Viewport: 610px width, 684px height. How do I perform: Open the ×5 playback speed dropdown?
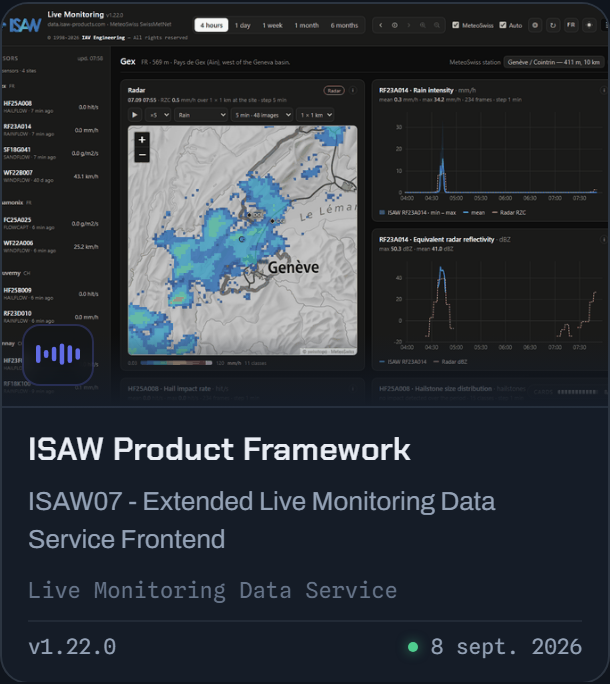158,115
